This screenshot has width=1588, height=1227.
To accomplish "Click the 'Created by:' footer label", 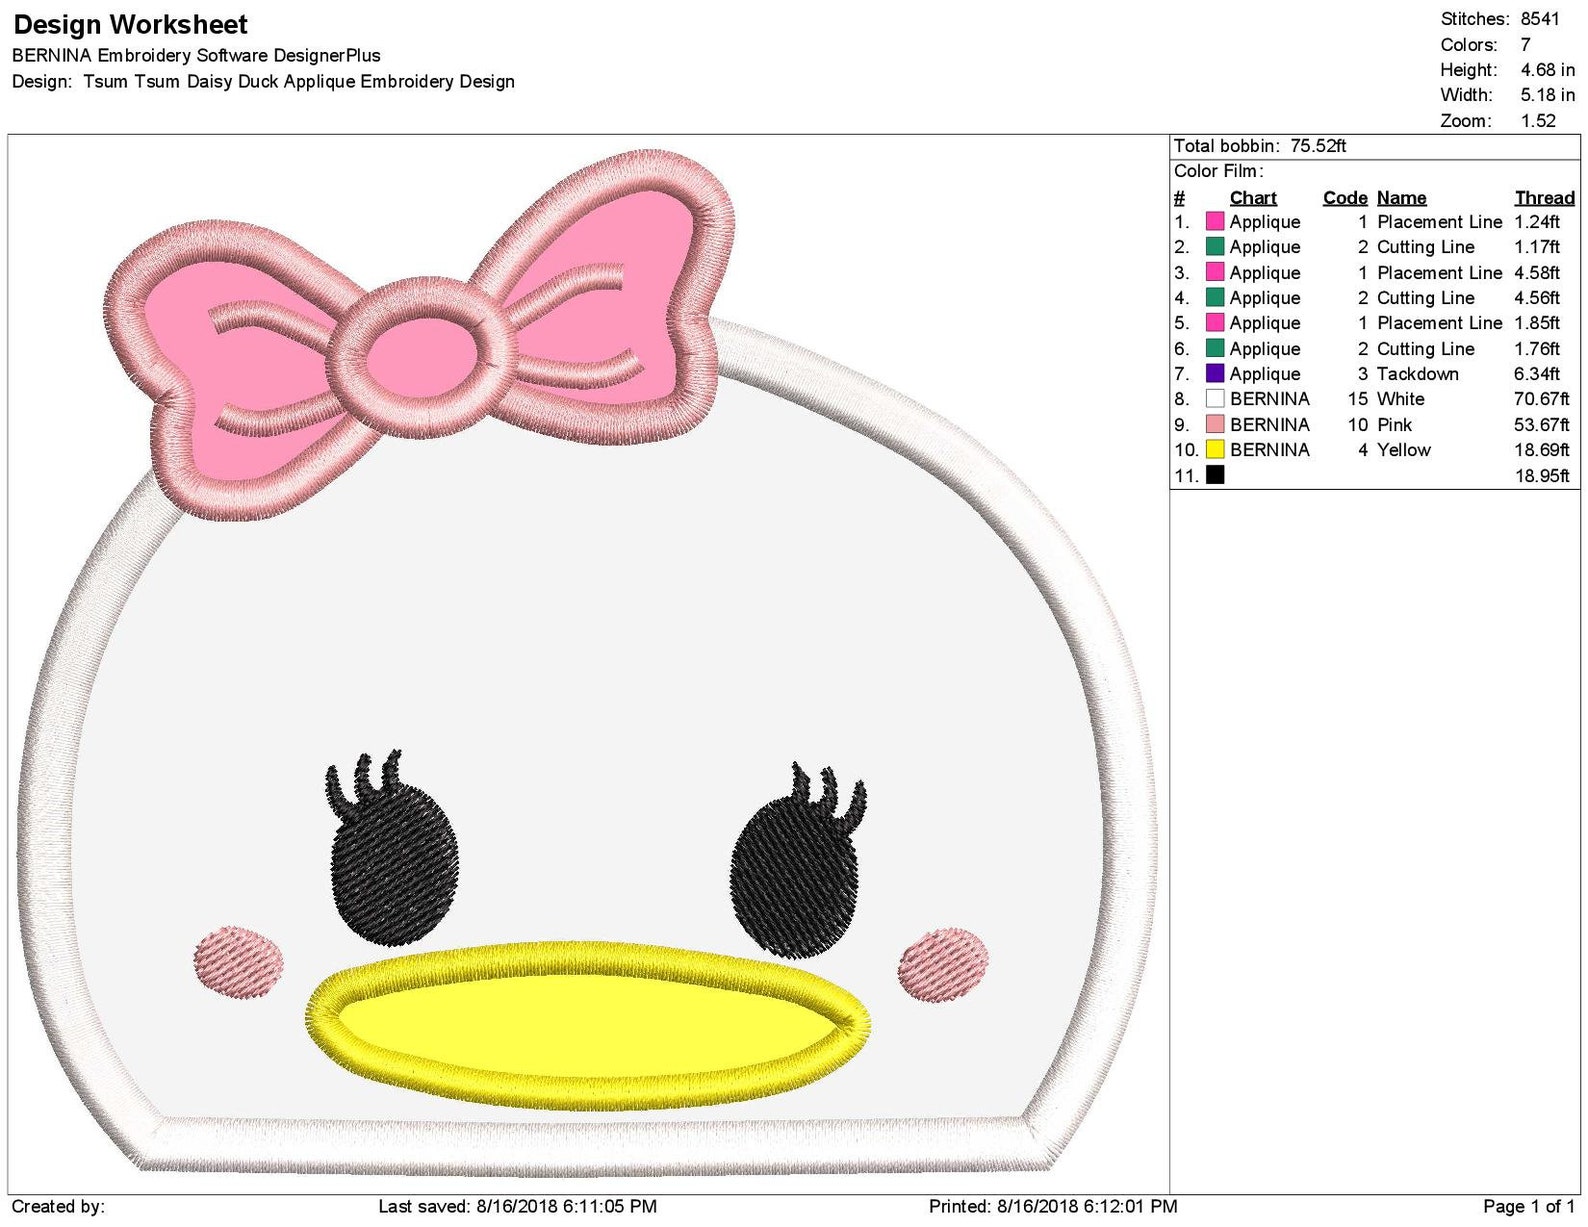I will (x=58, y=1207).
